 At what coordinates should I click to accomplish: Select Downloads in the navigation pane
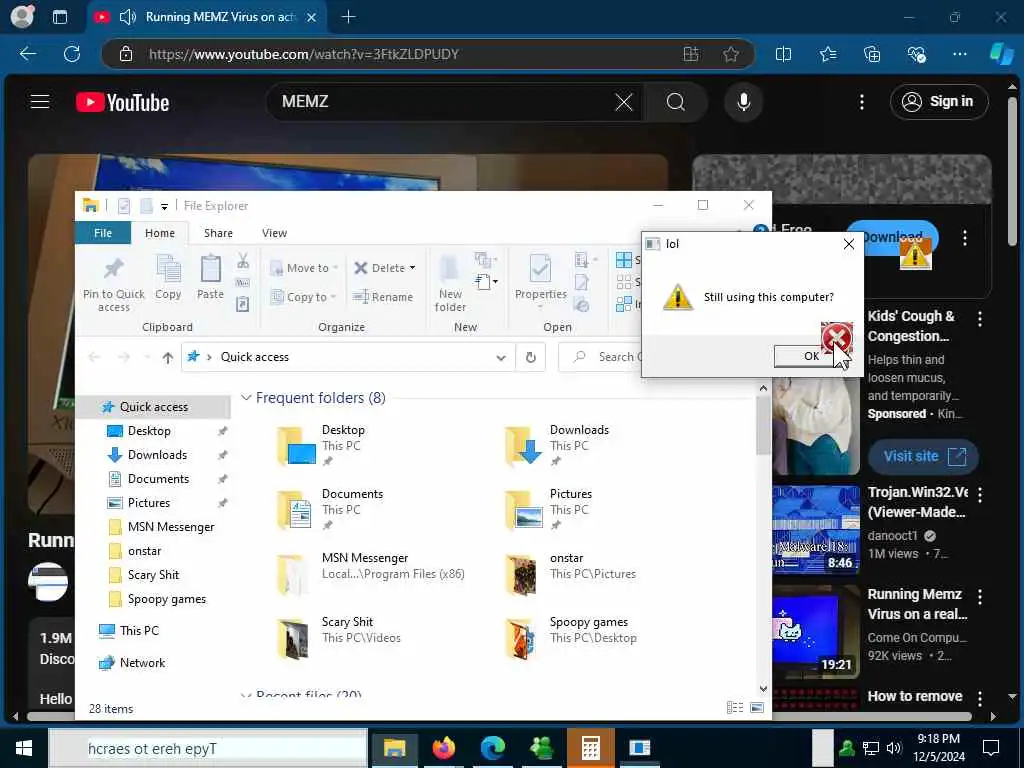click(x=157, y=455)
